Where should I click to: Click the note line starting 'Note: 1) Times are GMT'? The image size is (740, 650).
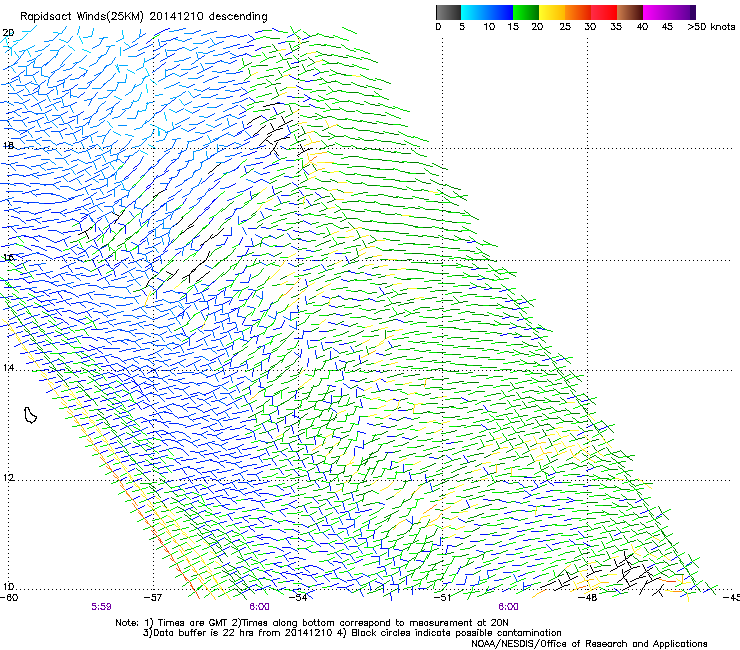click(311, 623)
